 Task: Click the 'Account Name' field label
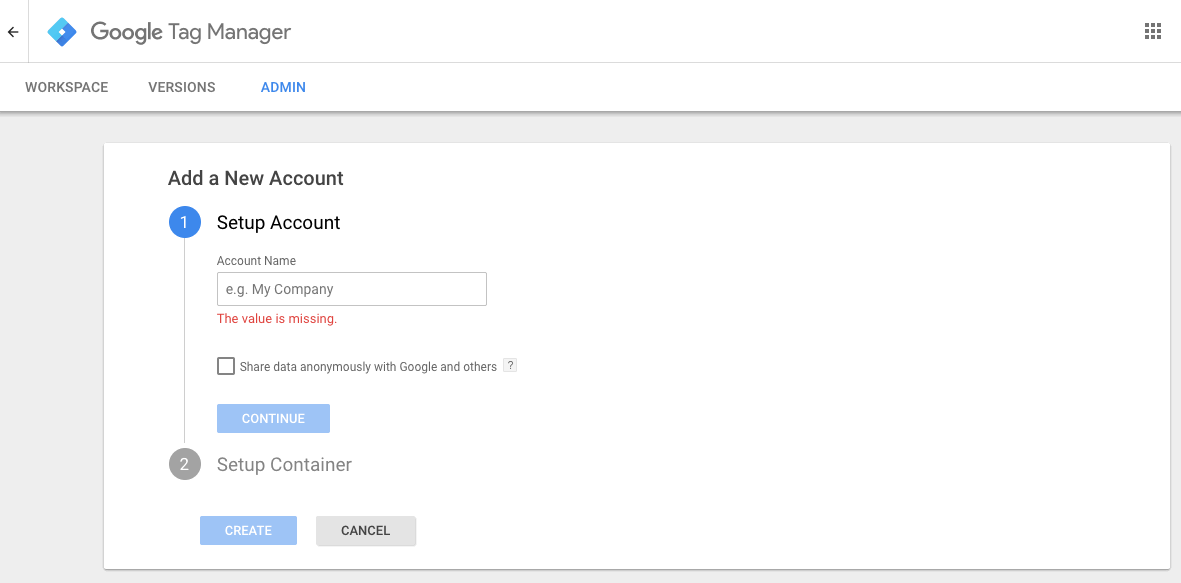pyautogui.click(x=256, y=261)
